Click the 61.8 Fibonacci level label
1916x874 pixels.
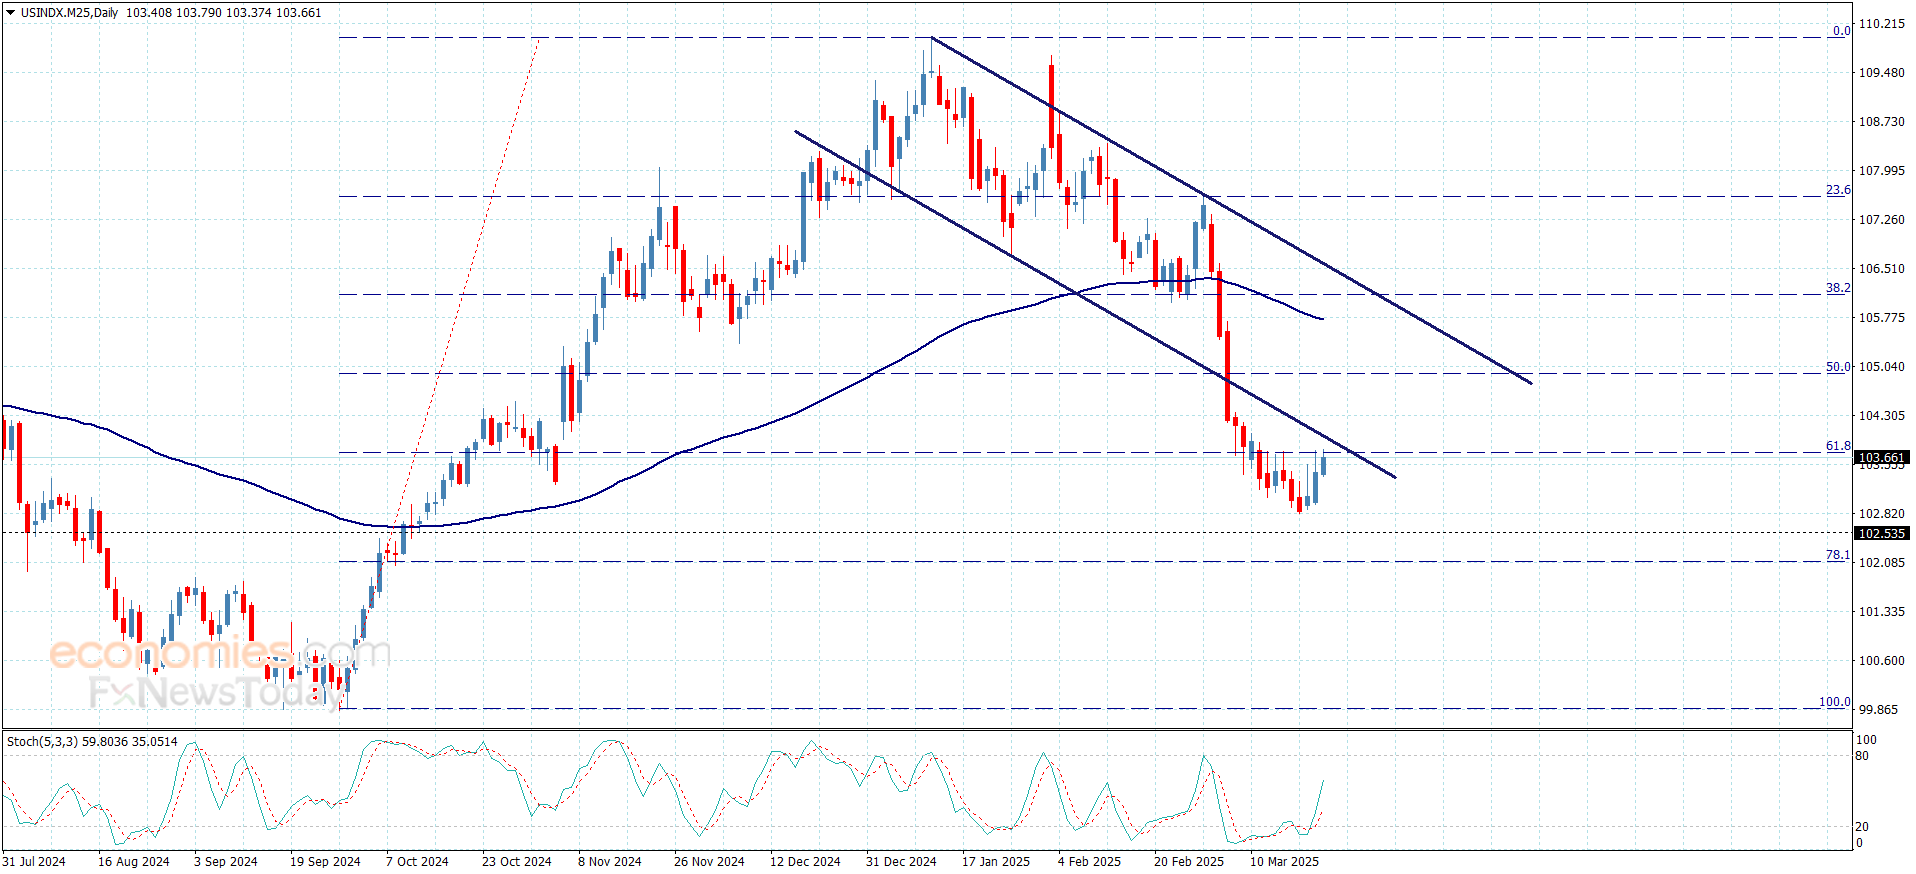pos(1838,446)
